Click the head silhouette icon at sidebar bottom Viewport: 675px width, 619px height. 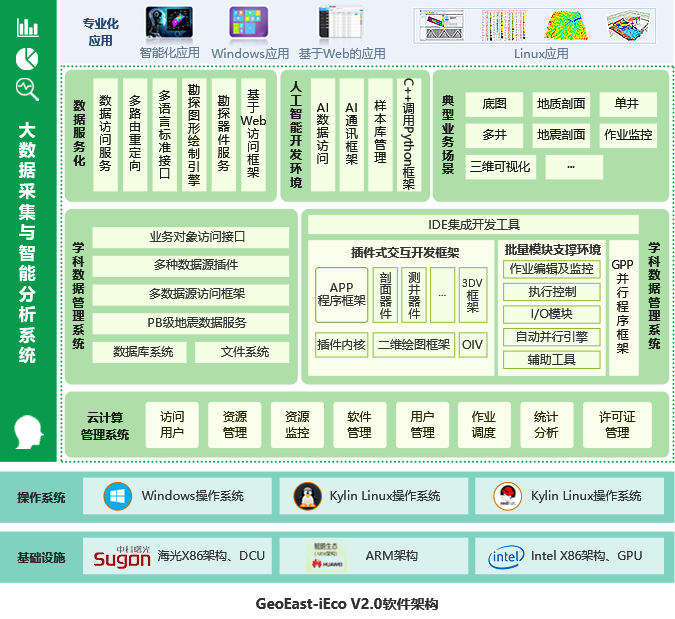point(28,432)
